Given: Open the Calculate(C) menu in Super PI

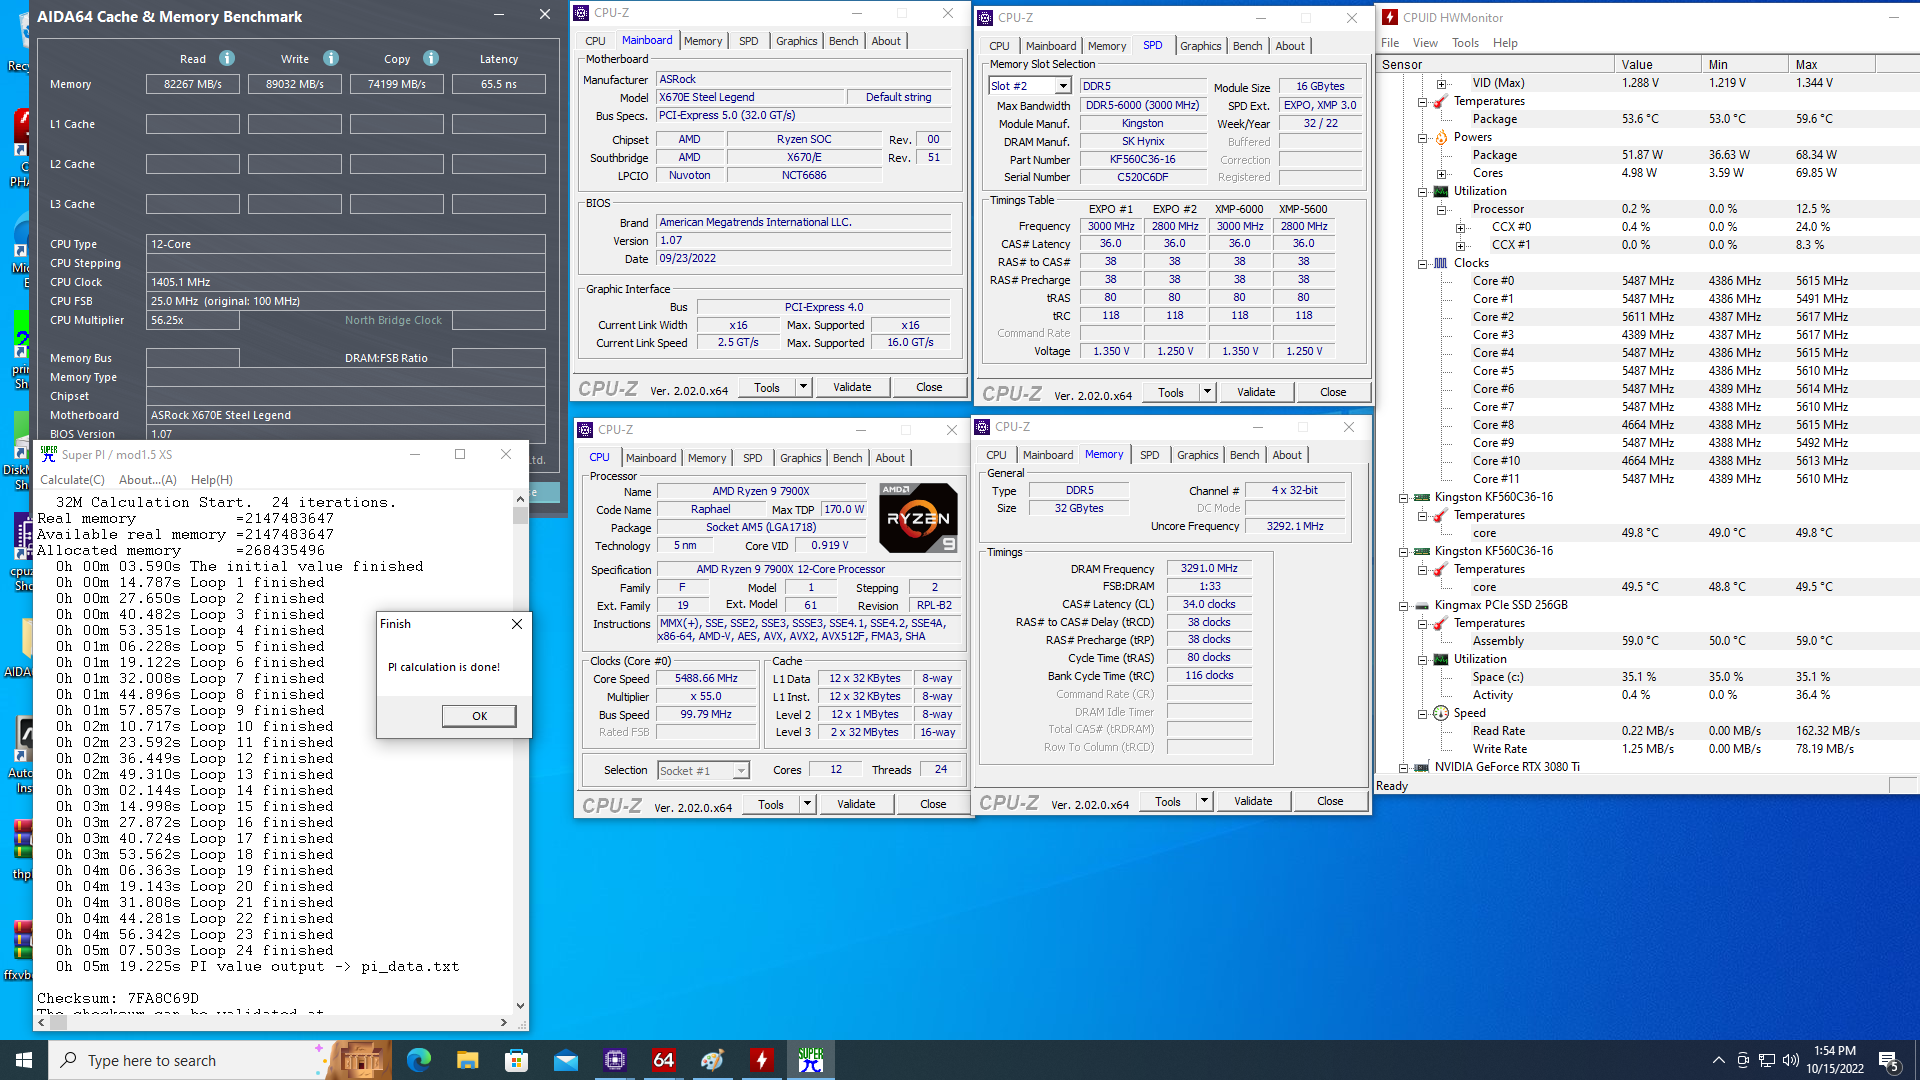Looking at the screenshot, I should [x=72, y=480].
